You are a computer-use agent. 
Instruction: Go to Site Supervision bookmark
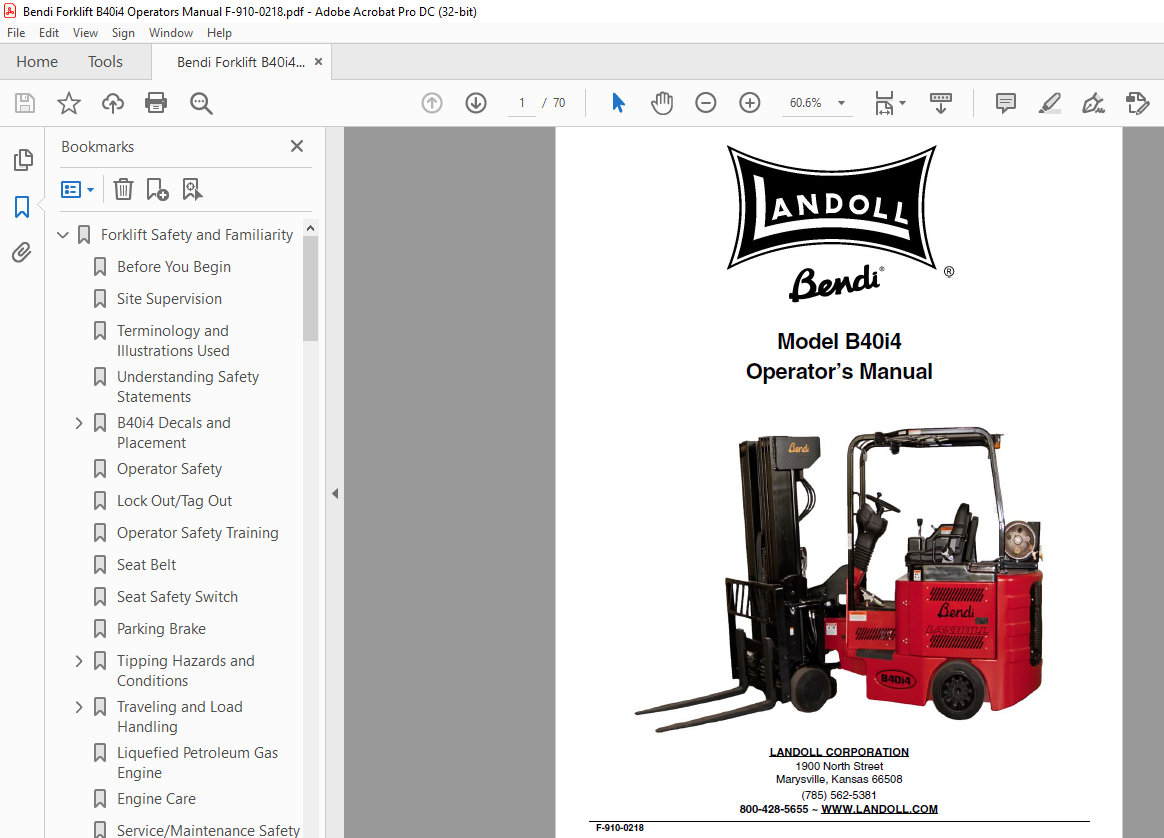coord(169,299)
